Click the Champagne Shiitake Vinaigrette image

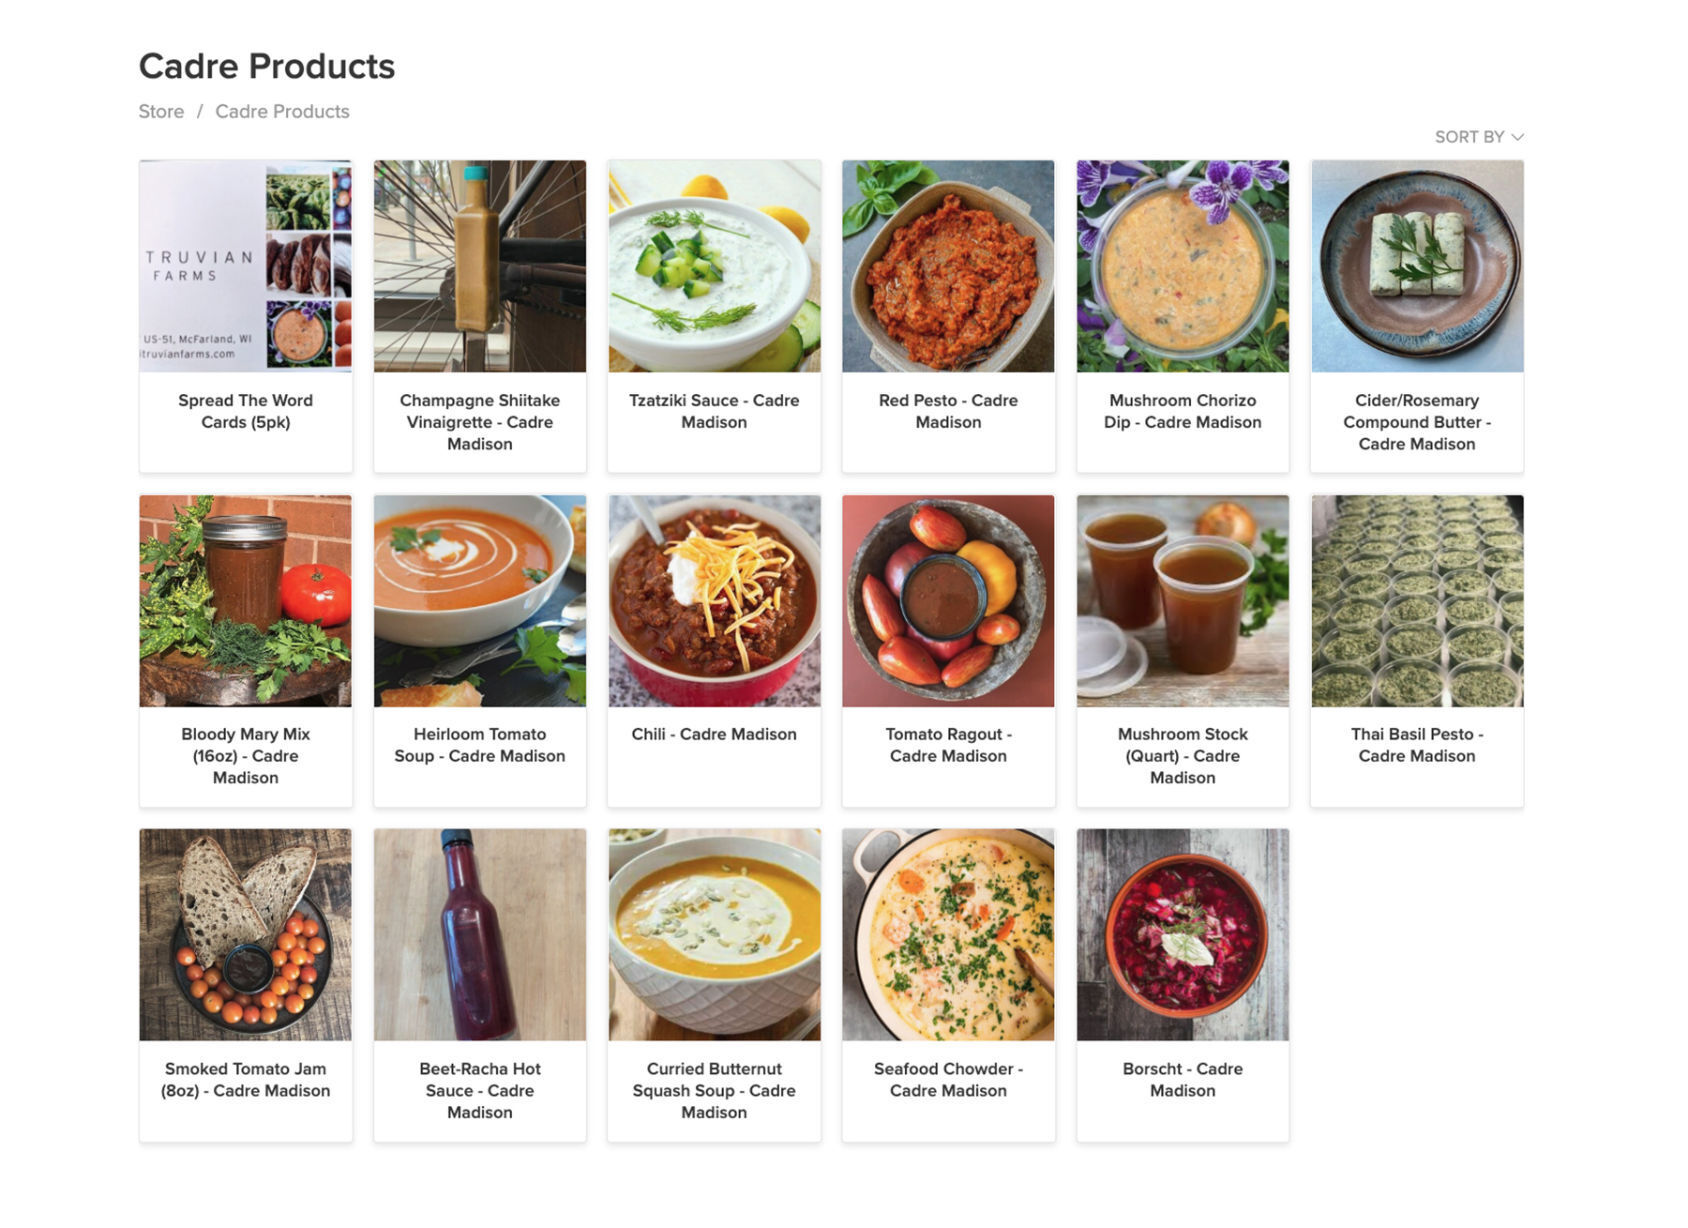(x=479, y=265)
